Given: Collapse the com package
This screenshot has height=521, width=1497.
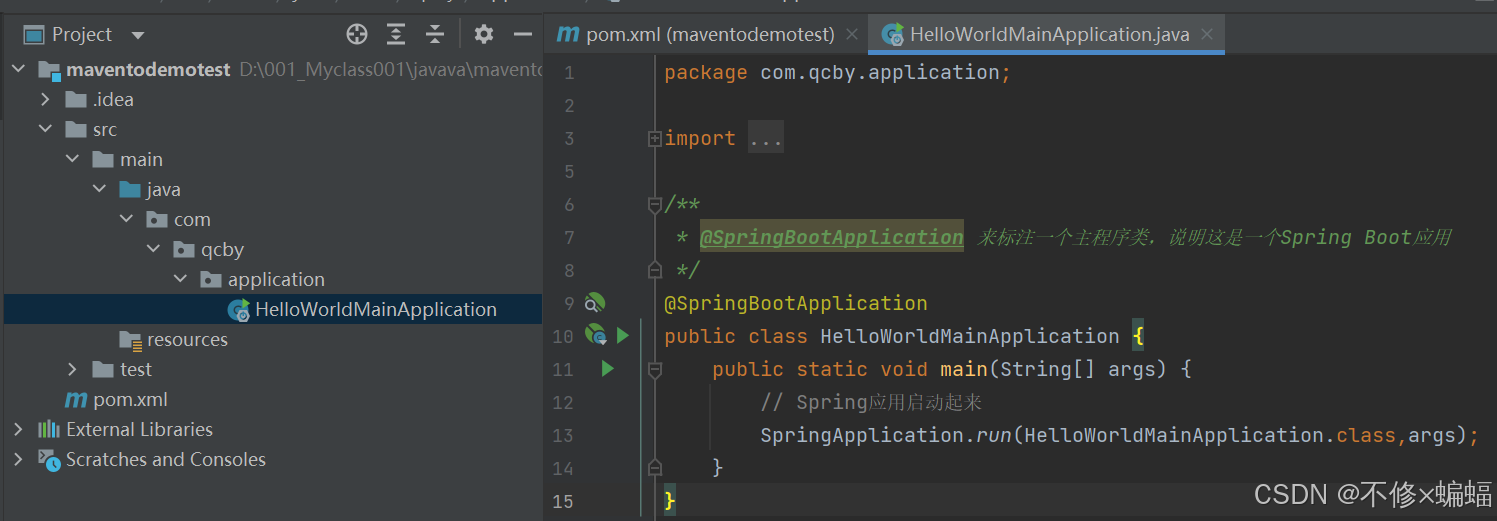Looking at the screenshot, I should point(126,220).
